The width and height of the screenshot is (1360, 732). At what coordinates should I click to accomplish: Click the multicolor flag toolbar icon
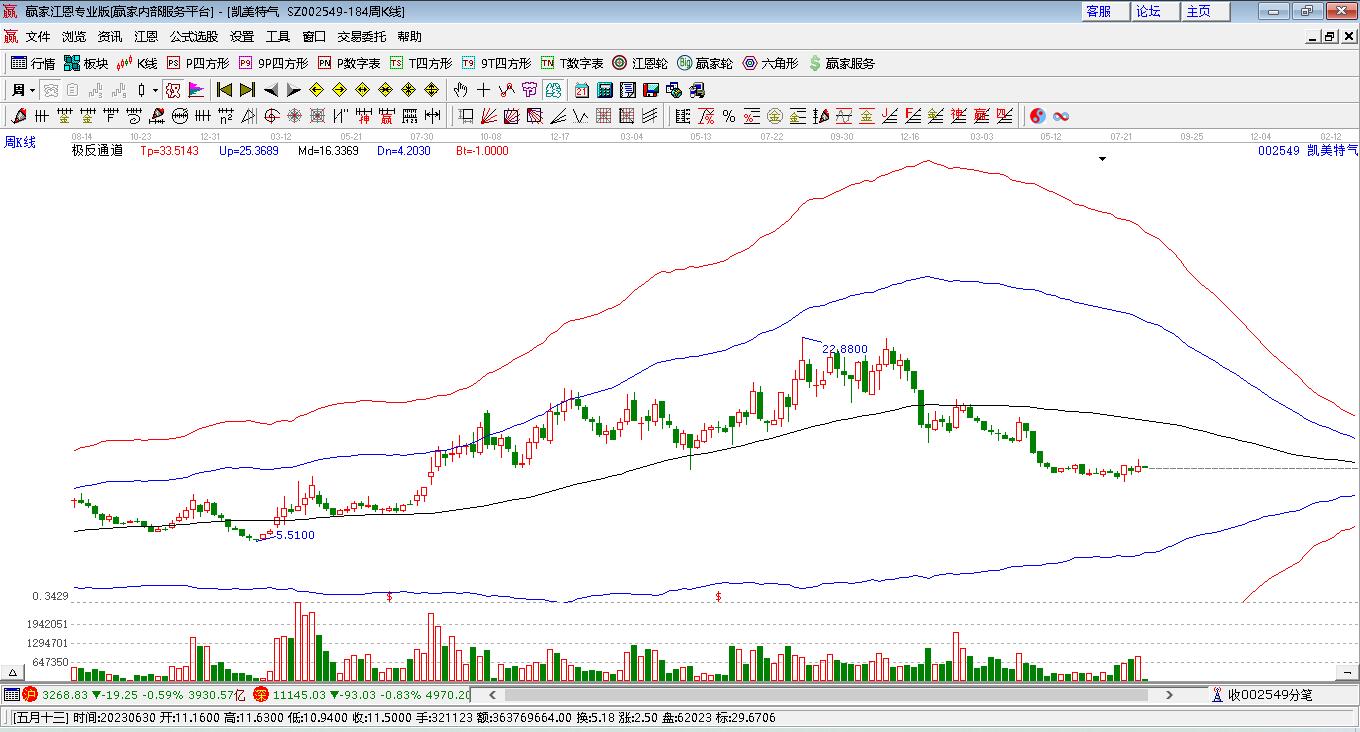(196, 90)
